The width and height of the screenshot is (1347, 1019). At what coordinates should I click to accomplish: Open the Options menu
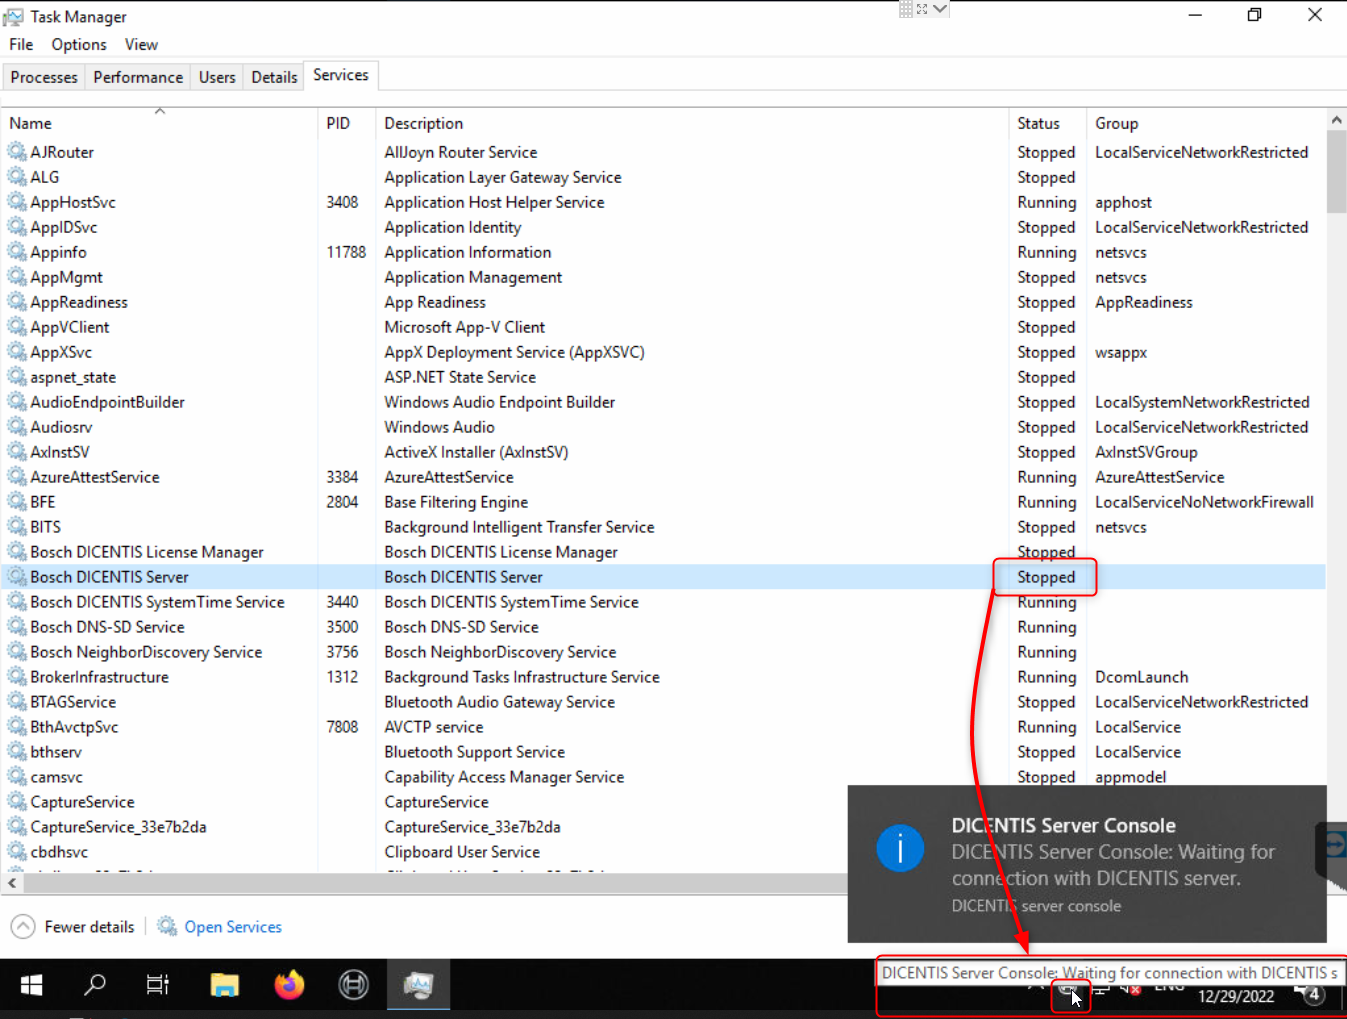(79, 45)
